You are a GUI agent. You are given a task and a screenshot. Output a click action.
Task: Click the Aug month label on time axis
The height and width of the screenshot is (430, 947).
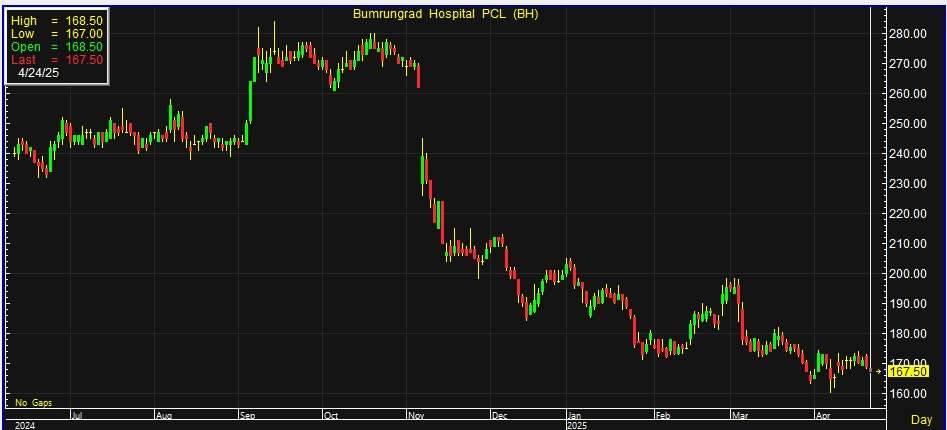tap(163, 416)
